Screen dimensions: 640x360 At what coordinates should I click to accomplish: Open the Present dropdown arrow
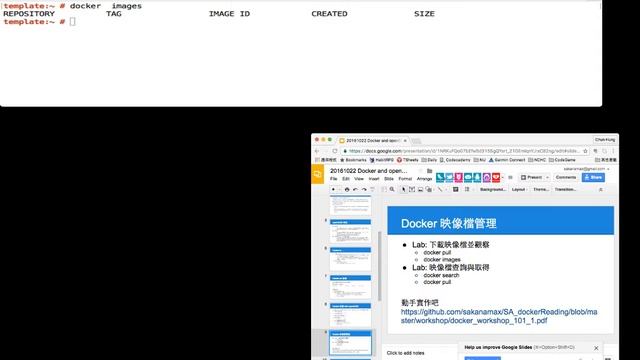pos(547,177)
